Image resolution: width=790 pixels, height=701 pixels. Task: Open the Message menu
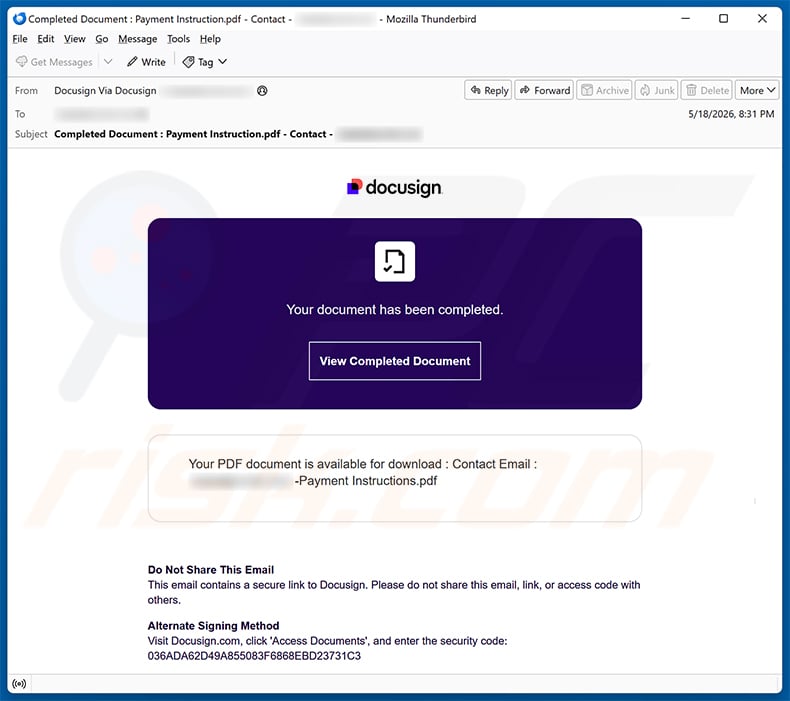point(138,39)
